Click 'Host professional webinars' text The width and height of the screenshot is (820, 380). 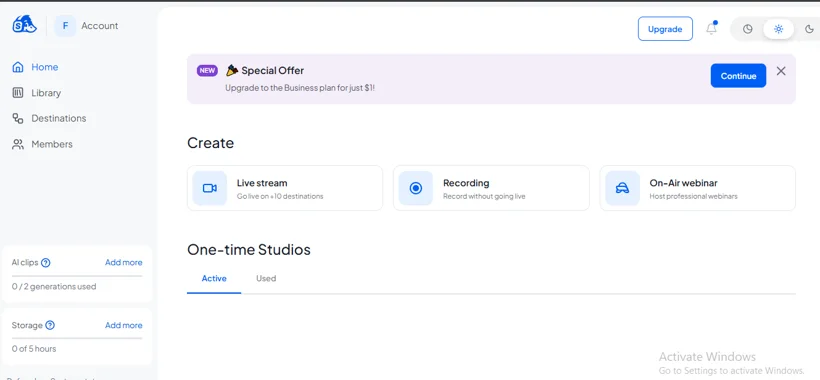click(693, 197)
